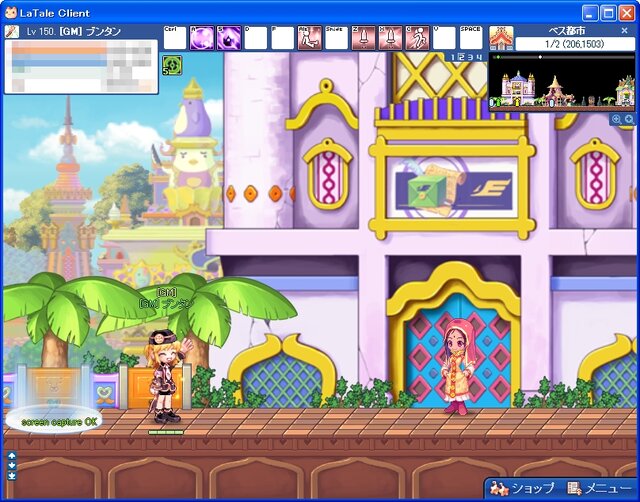Click the blue diamond-patterned door

tap(457, 351)
